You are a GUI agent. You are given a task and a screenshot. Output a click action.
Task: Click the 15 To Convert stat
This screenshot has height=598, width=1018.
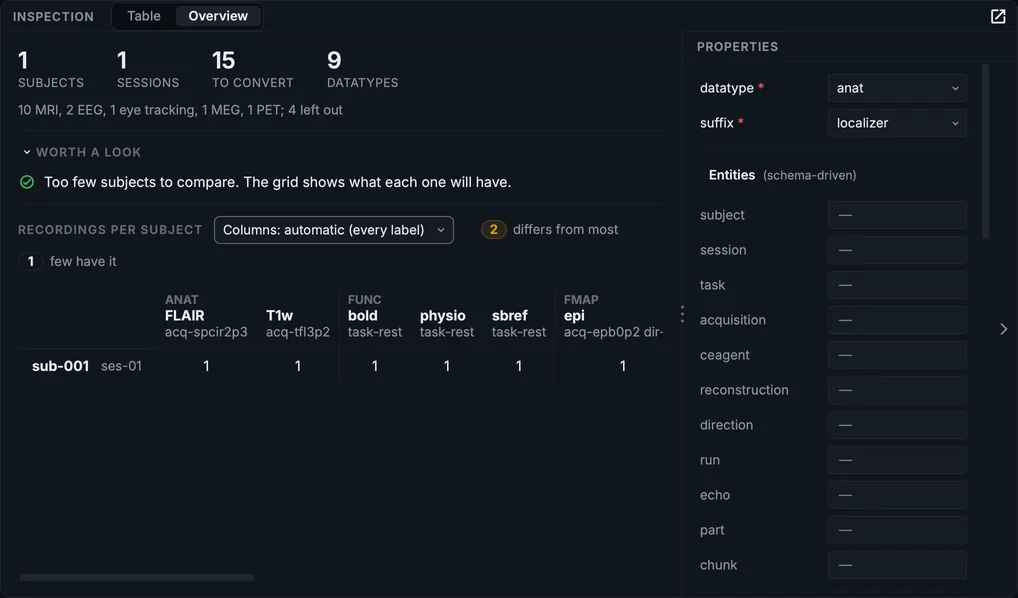(x=253, y=69)
